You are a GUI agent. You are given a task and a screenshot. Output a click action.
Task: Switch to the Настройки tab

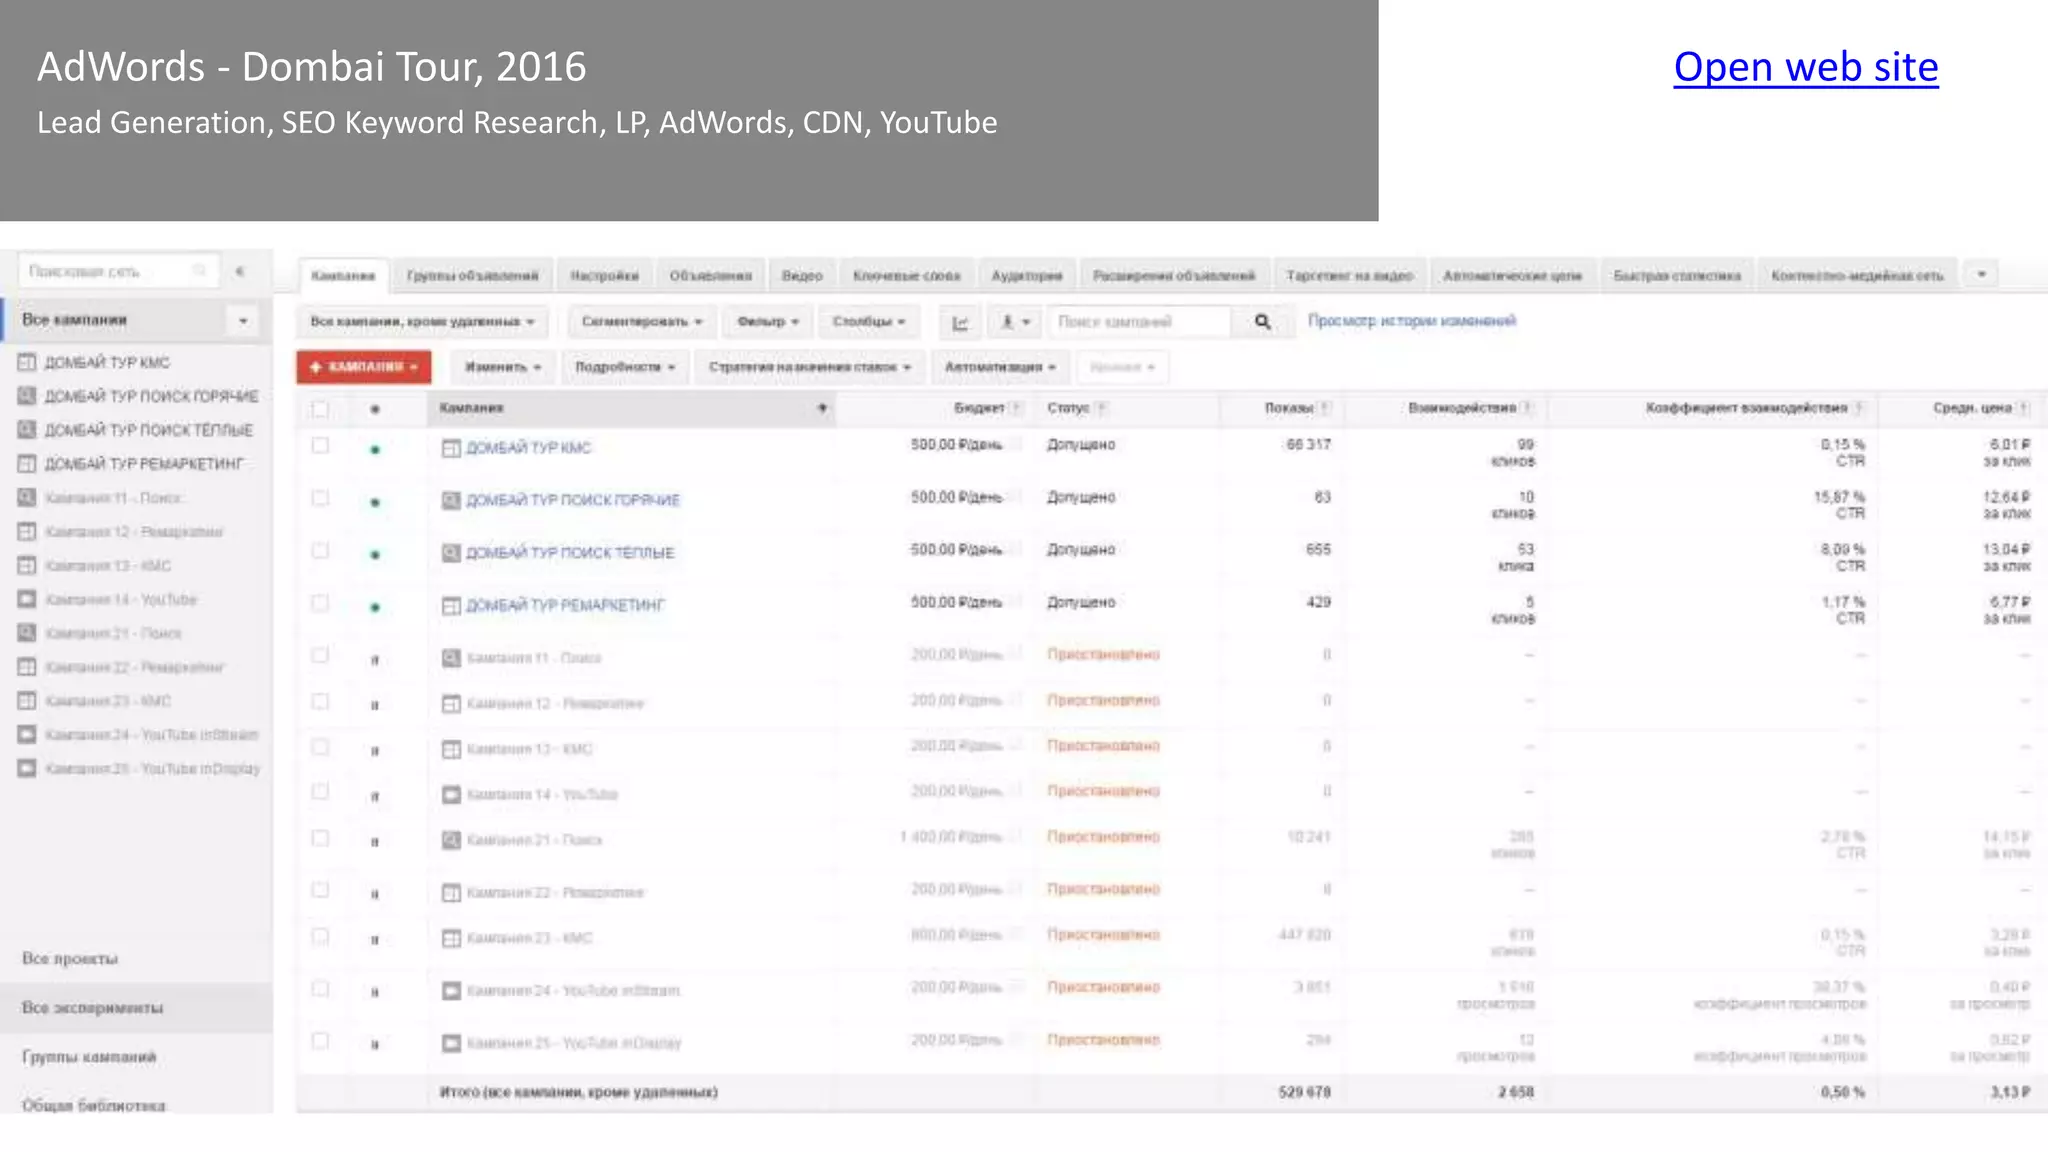(x=604, y=275)
